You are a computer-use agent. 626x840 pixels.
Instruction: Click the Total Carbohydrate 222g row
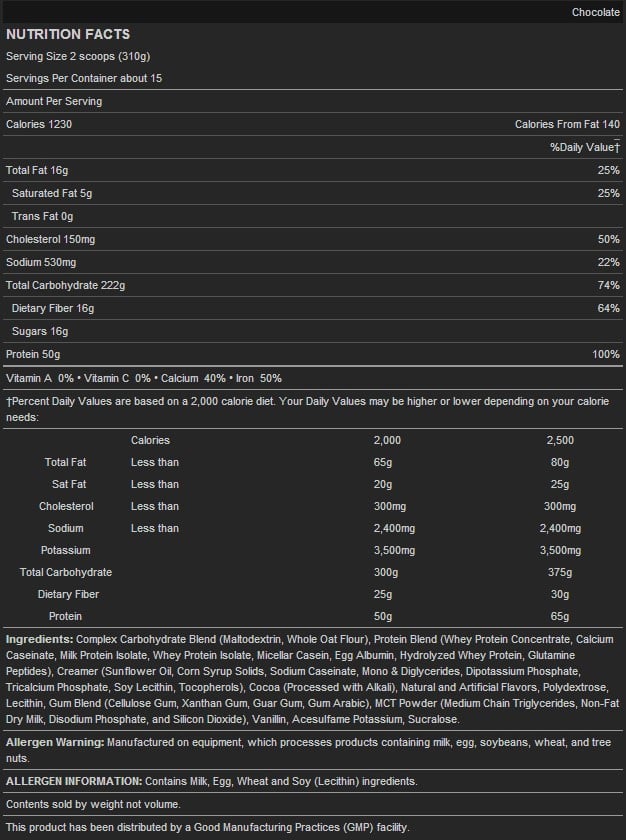pyautogui.click(x=65, y=285)
